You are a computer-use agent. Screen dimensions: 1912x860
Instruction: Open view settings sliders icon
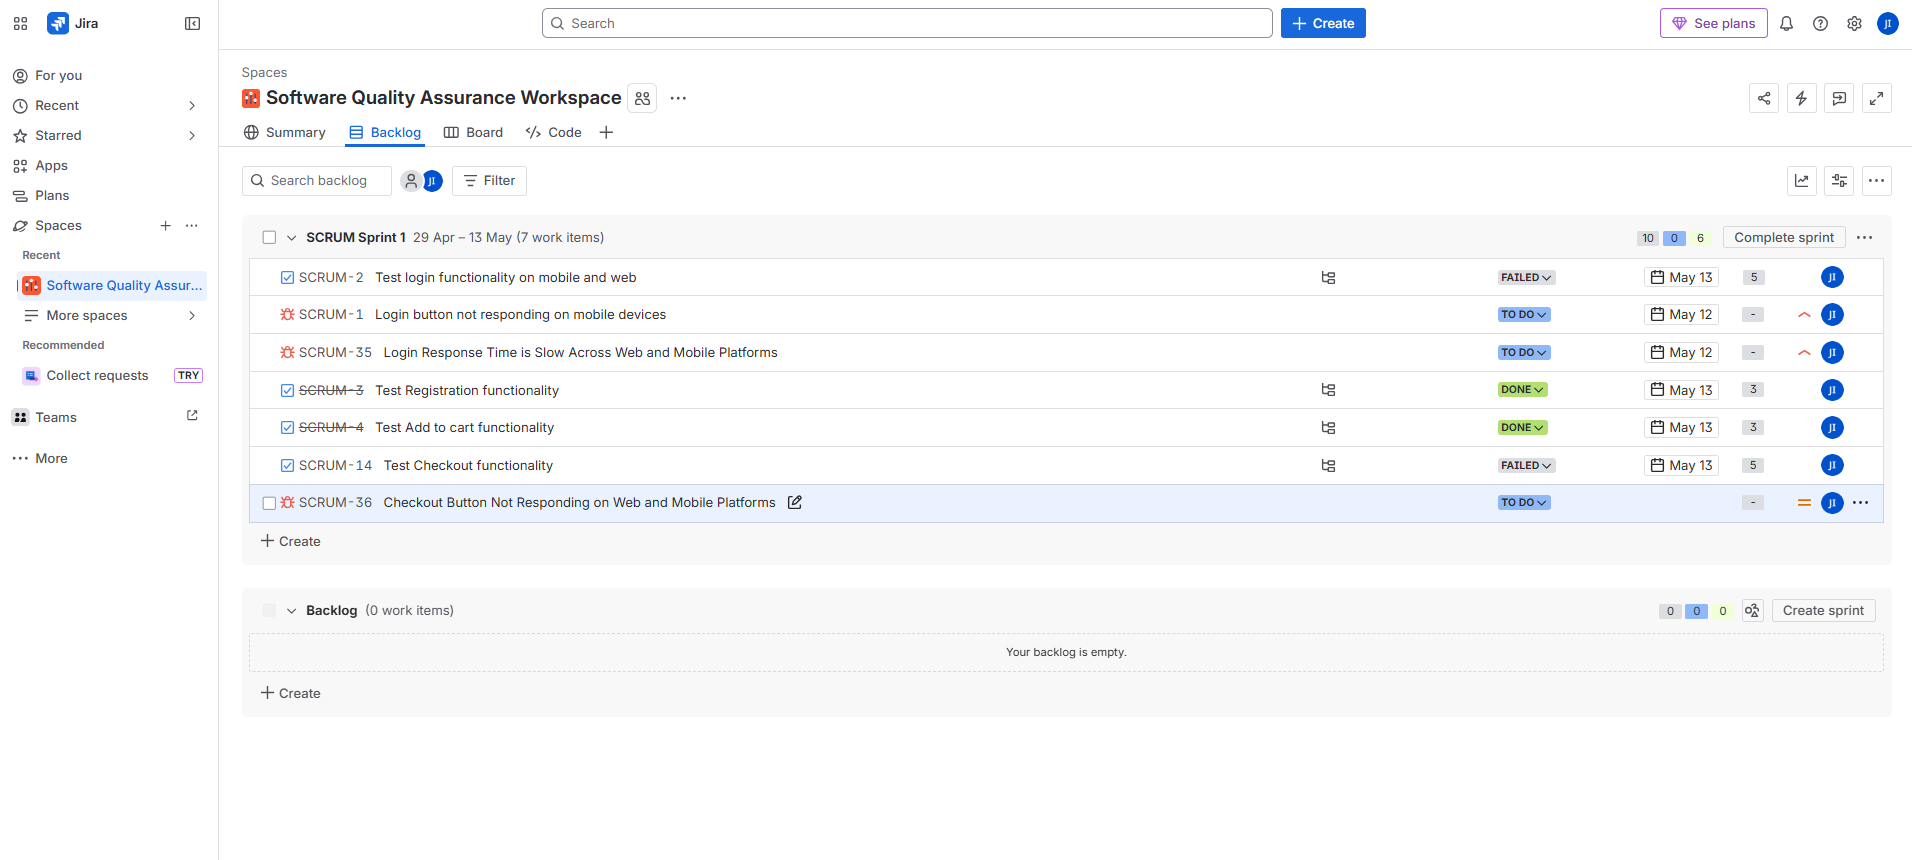[1839, 181]
